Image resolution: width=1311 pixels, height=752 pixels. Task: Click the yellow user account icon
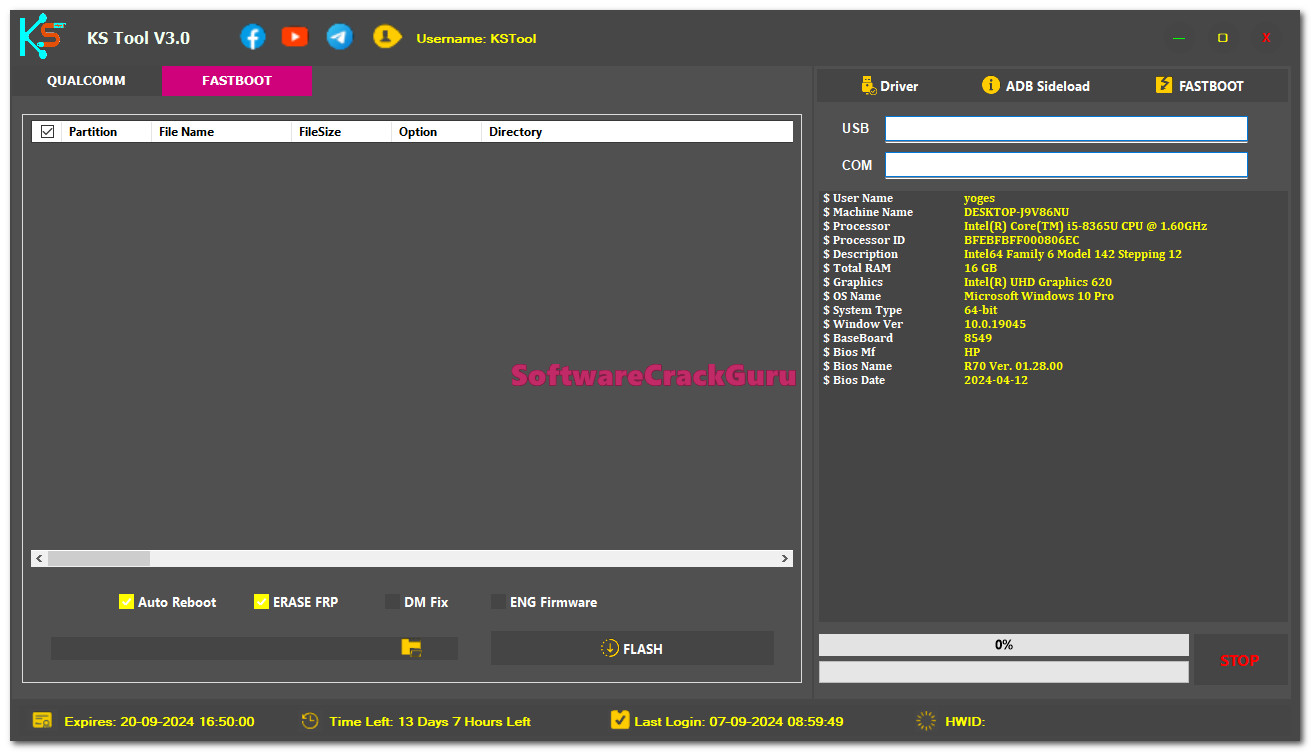click(387, 37)
